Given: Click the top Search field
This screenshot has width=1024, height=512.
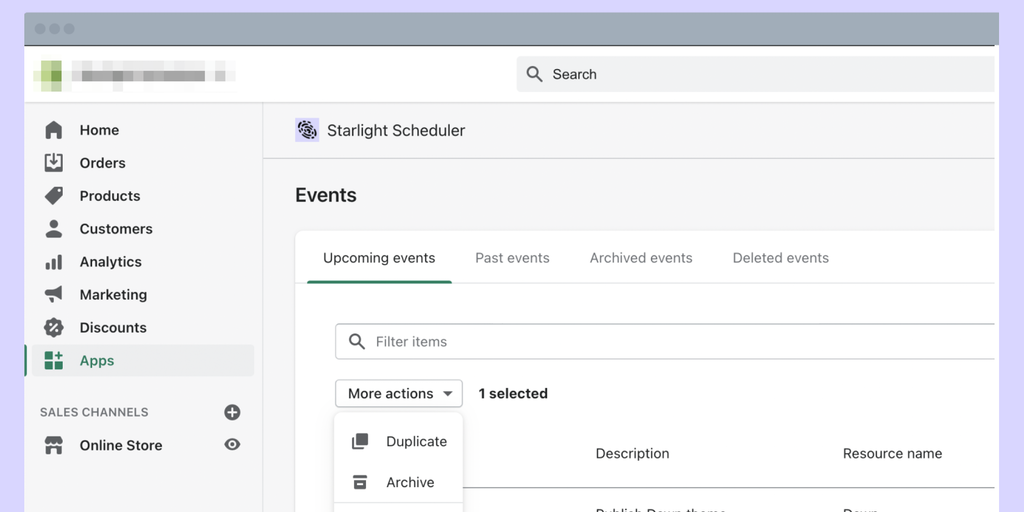Looking at the screenshot, I should [755, 74].
